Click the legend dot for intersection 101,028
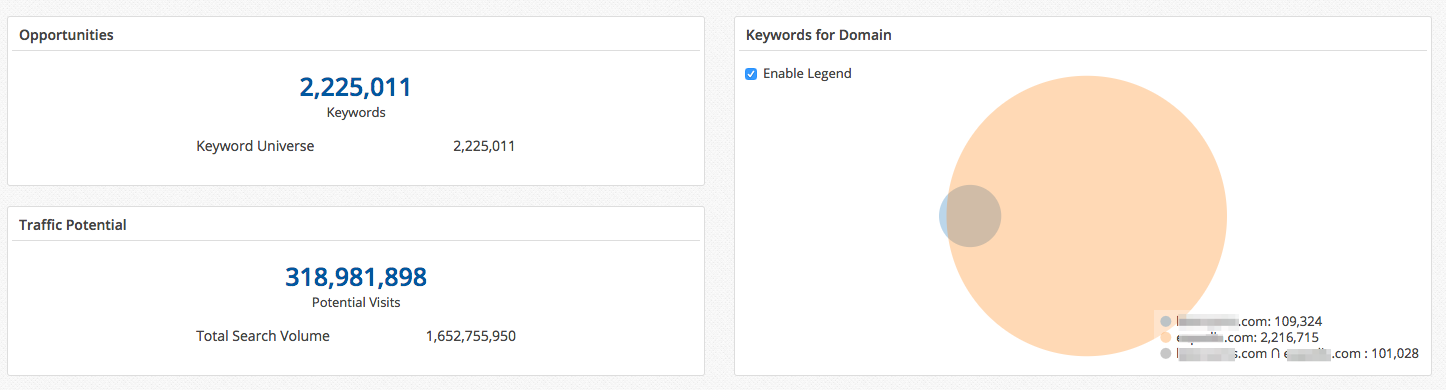Screen dimensions: 1446x390 coord(1165,354)
